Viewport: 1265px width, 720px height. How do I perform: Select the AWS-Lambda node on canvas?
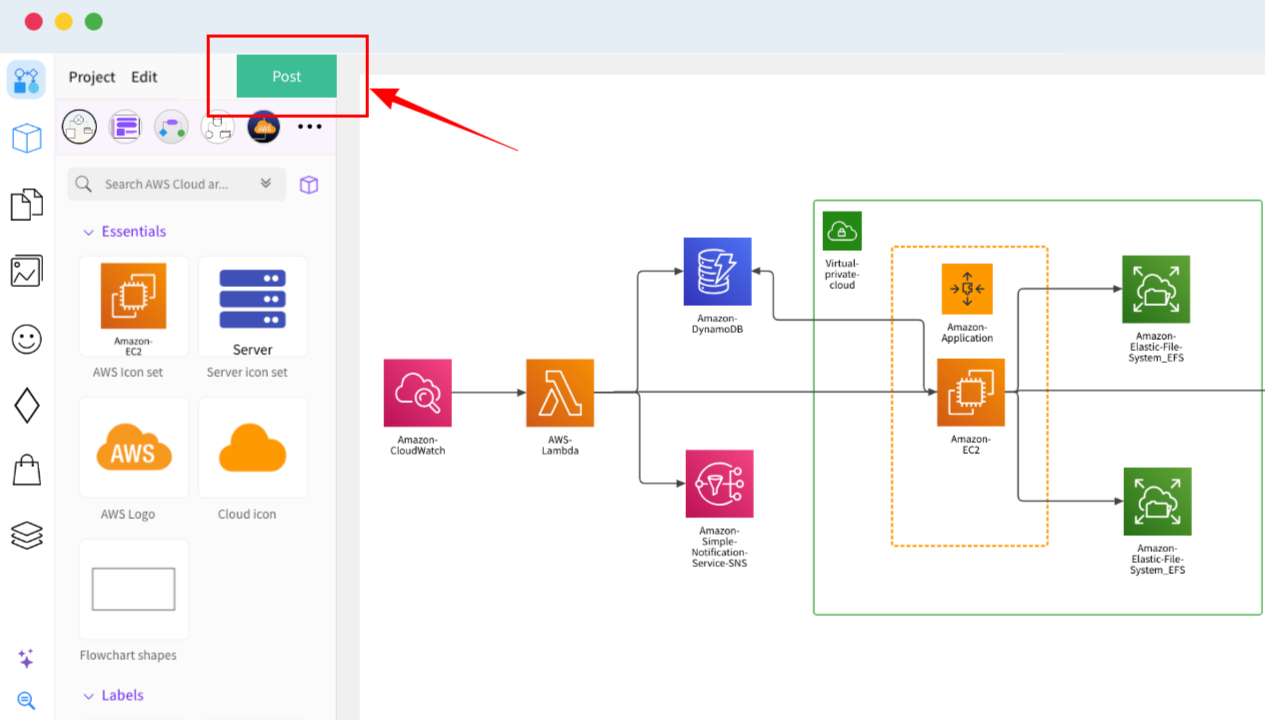coord(560,393)
